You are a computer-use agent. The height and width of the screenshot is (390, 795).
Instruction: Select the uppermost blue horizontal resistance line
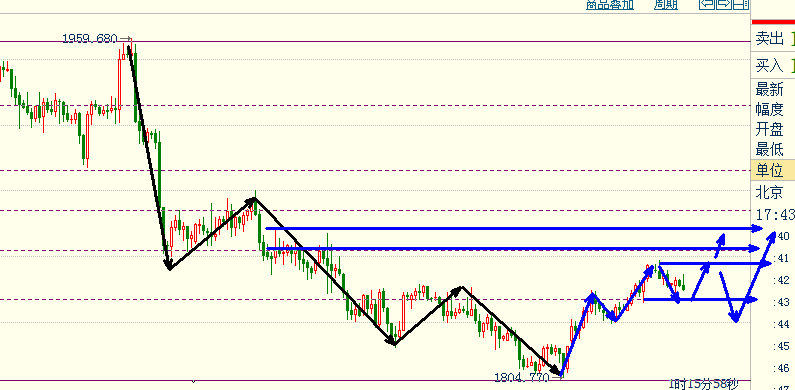pos(514,229)
